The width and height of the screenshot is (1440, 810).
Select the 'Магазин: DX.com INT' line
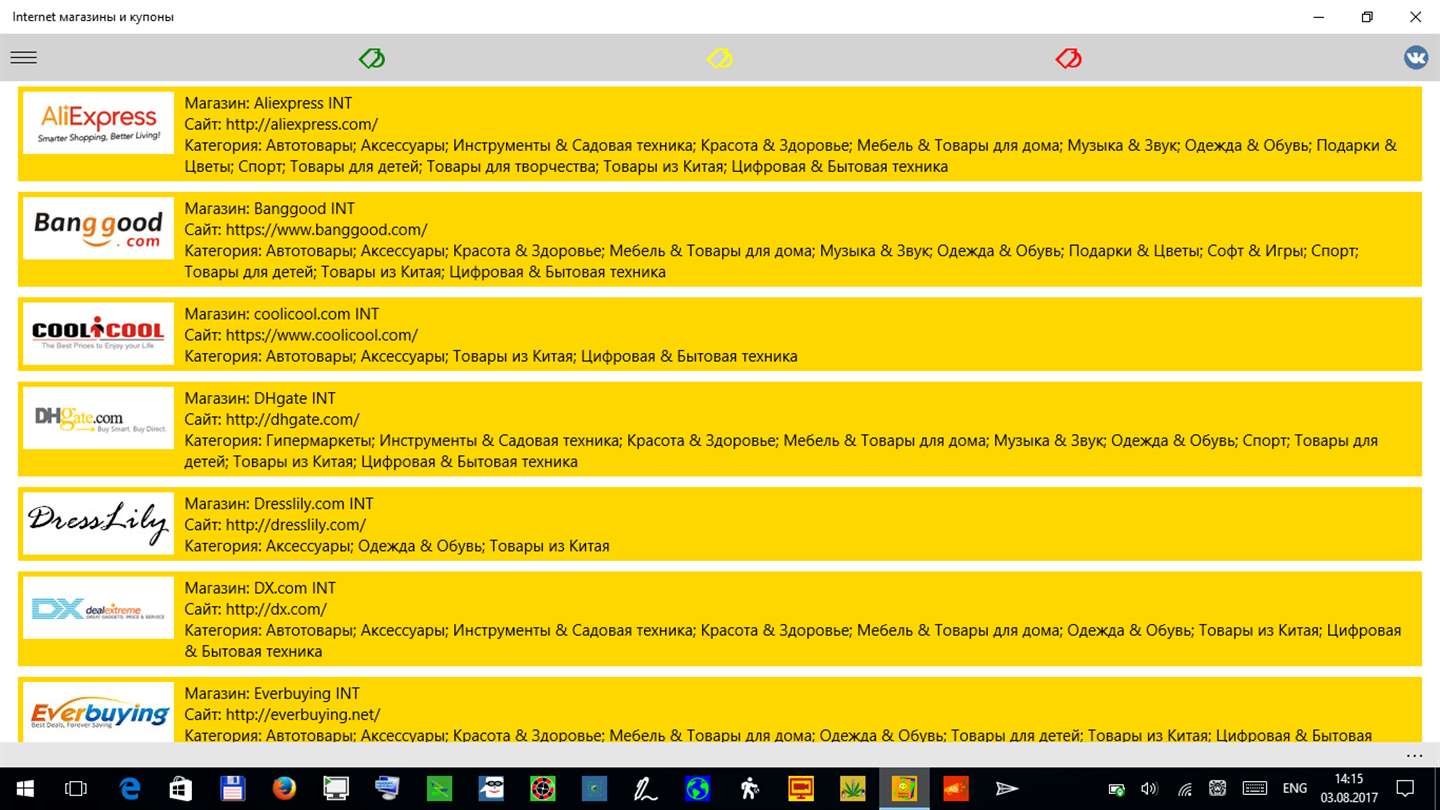coord(260,588)
